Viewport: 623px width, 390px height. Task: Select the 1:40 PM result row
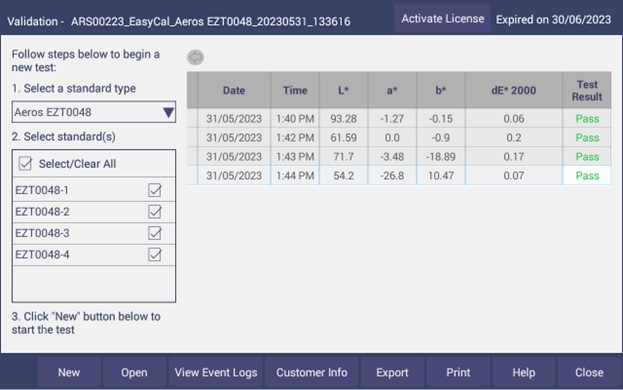pyautogui.click(x=399, y=118)
